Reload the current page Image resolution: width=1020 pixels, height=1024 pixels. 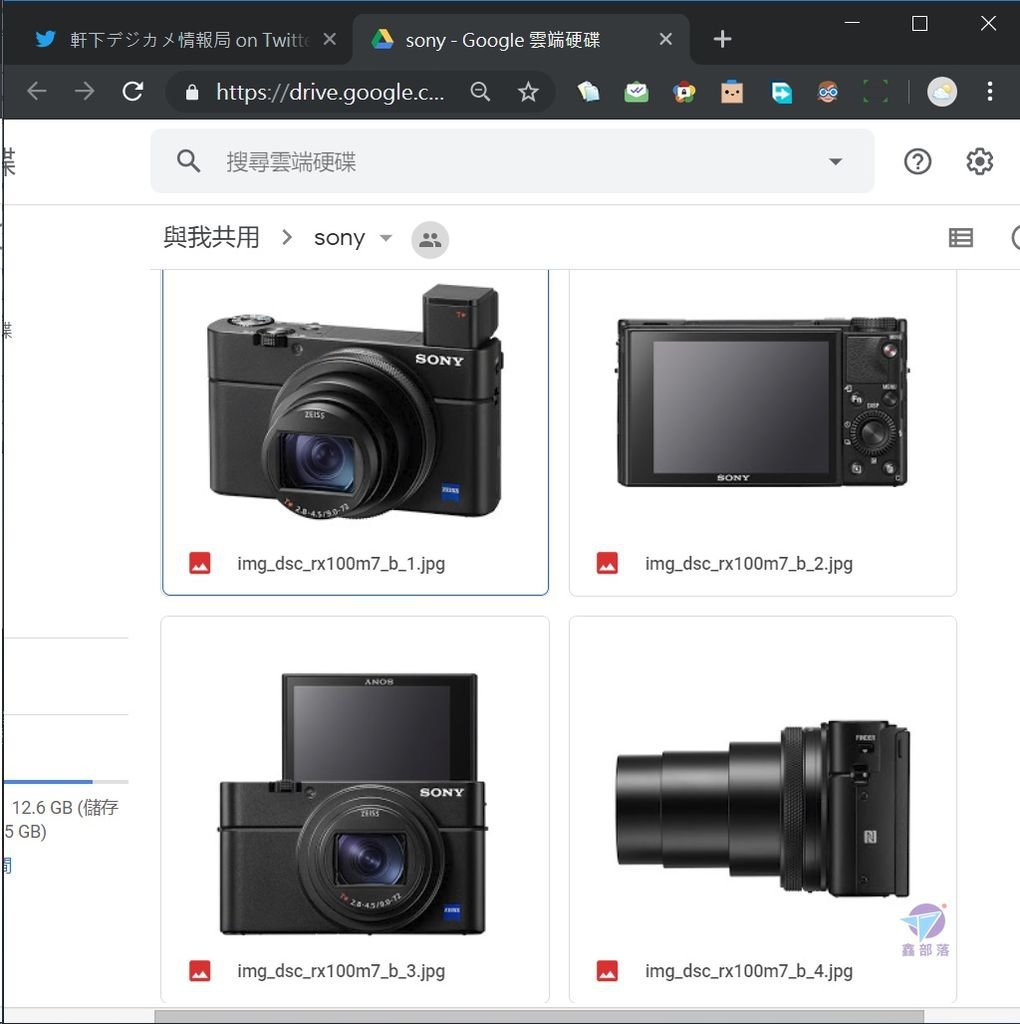[133, 91]
